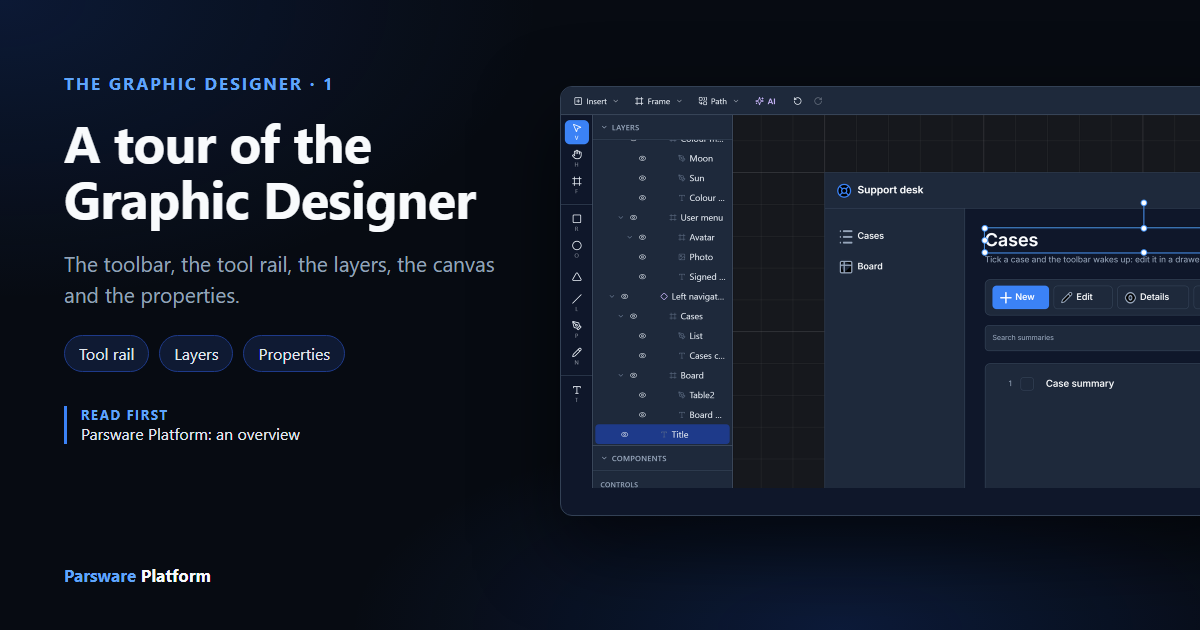Click the text icon of Title layer
This screenshot has width=1200, height=630.
664,435
